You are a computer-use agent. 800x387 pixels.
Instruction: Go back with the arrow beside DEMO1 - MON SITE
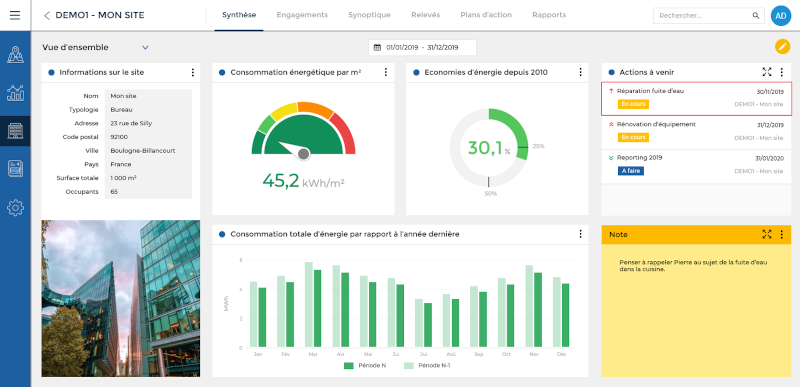pos(46,15)
